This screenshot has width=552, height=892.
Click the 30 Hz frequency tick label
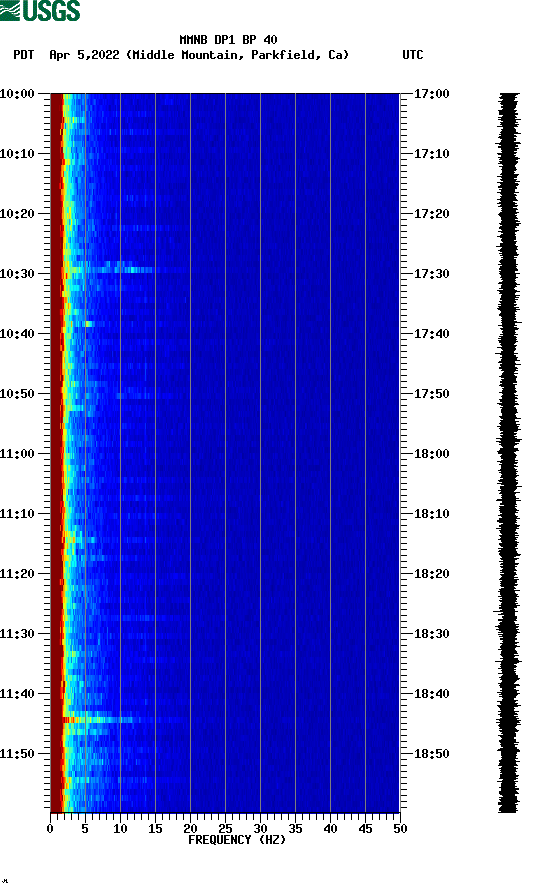(260, 829)
